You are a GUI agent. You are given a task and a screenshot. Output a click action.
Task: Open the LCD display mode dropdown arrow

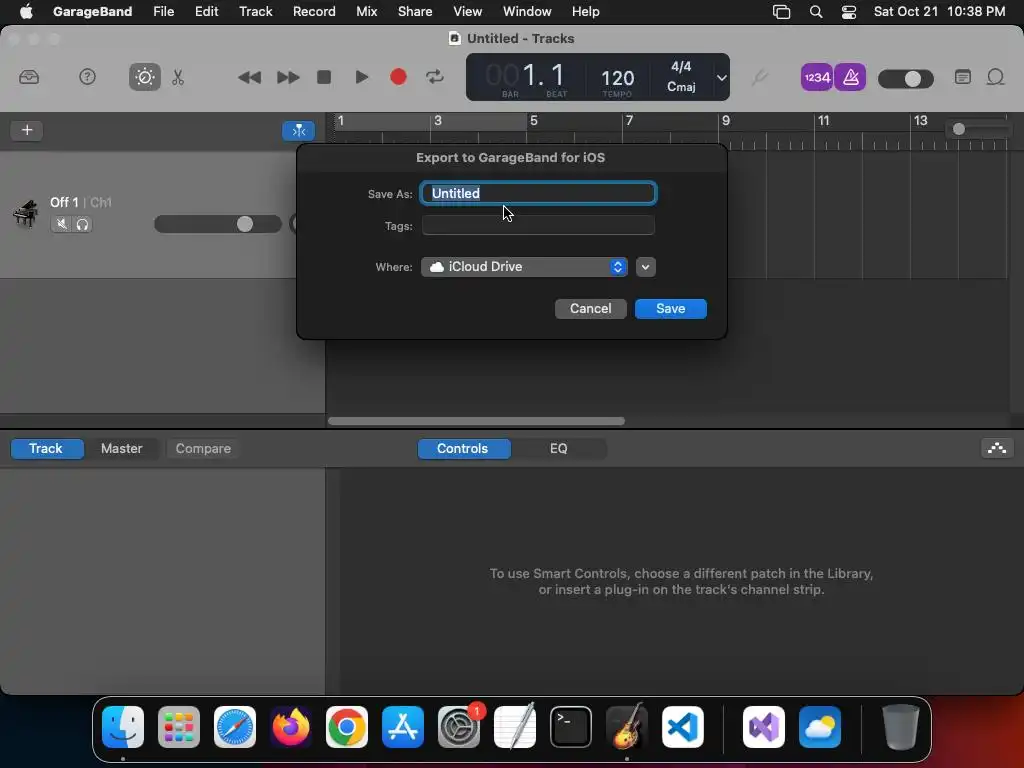pyautogui.click(x=721, y=77)
